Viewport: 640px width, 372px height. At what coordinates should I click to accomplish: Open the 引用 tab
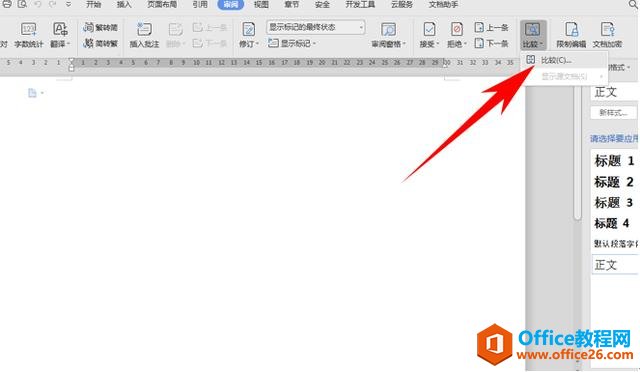[x=200, y=4]
